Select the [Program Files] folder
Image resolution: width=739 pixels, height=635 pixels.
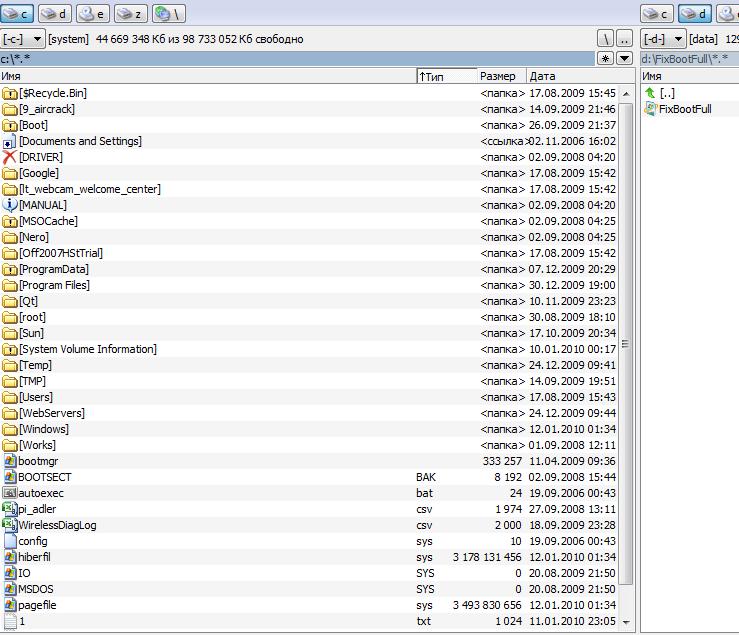point(54,285)
